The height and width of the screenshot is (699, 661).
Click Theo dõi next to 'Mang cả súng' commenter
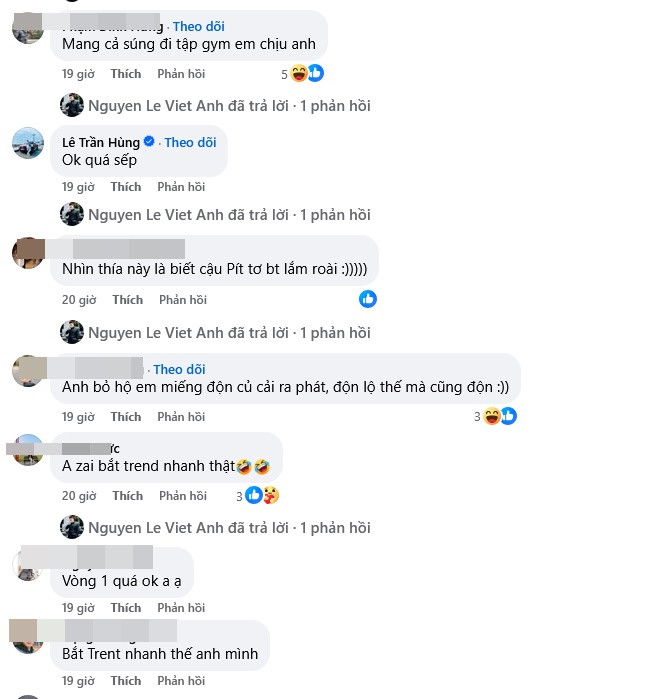pyautogui.click(x=199, y=26)
